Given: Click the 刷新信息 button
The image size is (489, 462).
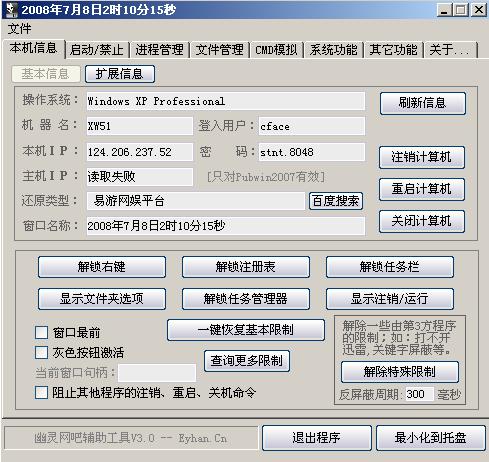Looking at the screenshot, I should pyautogui.click(x=423, y=103).
